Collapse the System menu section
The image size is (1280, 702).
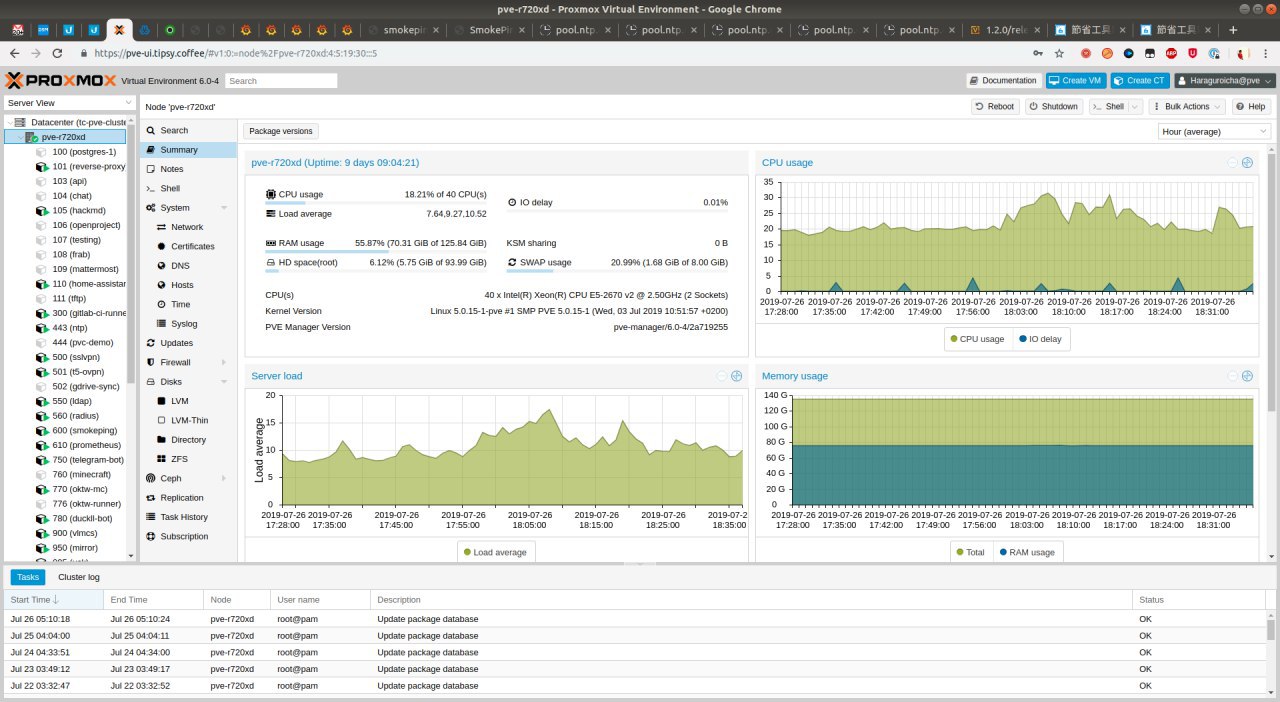(224, 208)
